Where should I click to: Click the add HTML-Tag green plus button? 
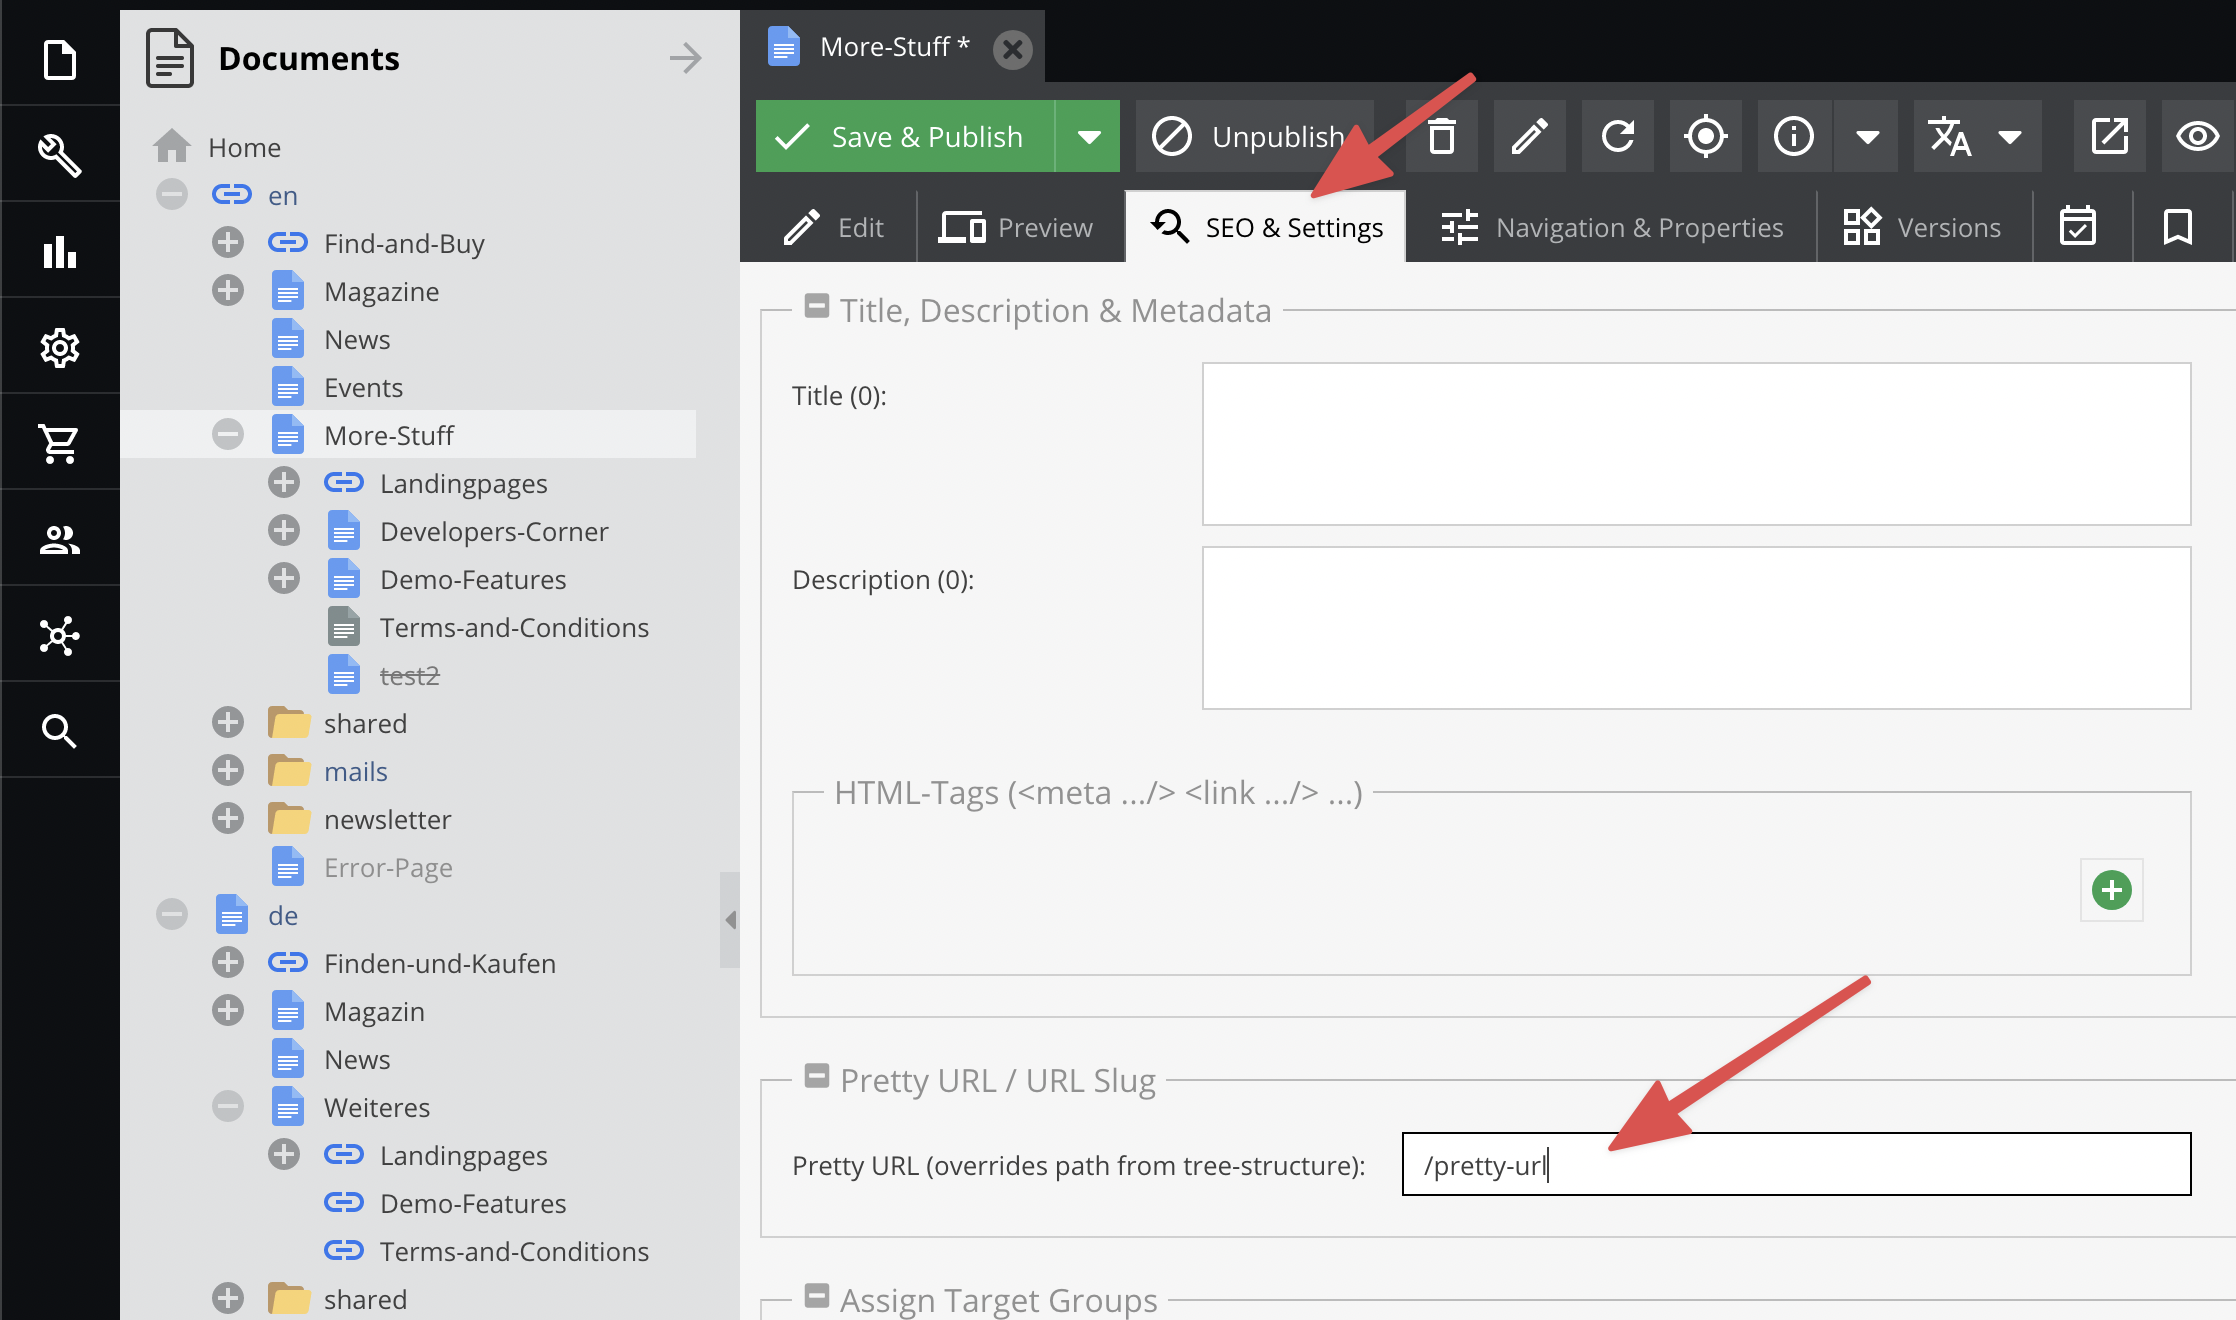tap(2110, 889)
